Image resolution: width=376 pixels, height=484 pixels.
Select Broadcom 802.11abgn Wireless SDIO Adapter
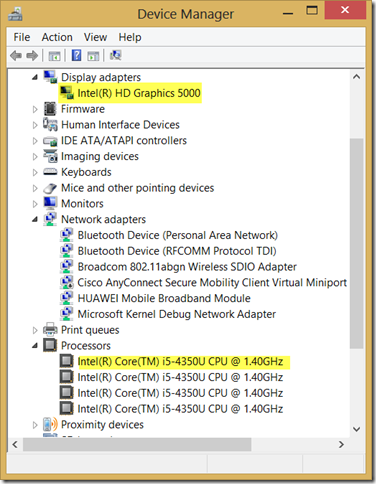187,267
